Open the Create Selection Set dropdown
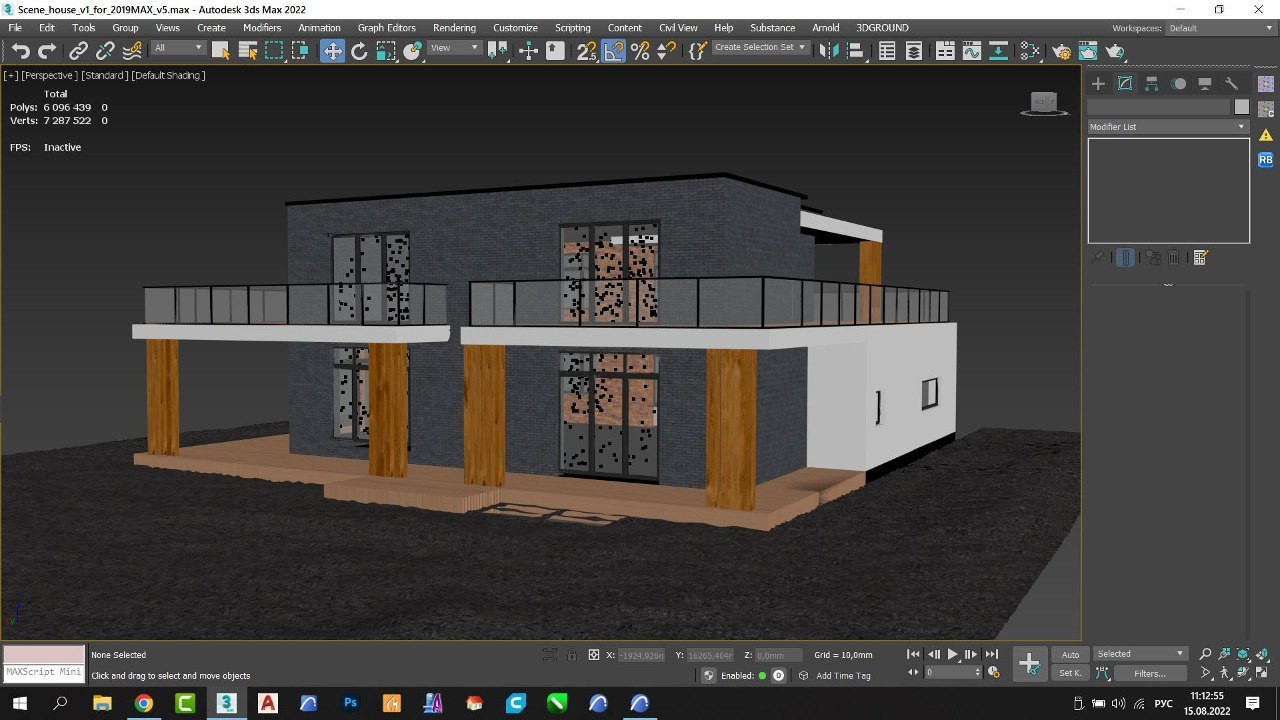 pos(760,48)
